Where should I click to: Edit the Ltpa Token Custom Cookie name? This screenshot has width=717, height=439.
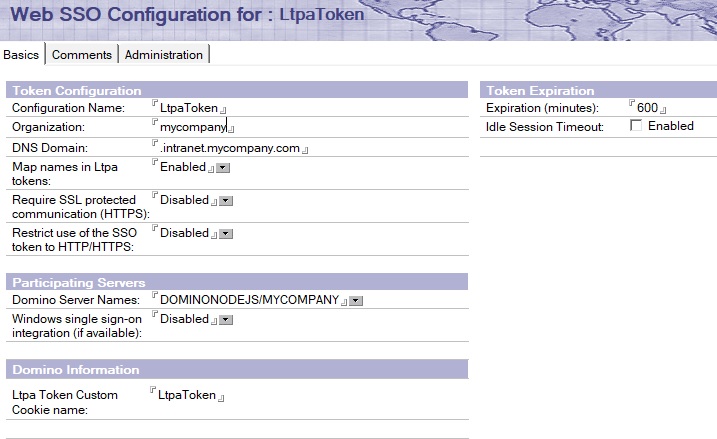pos(187,395)
